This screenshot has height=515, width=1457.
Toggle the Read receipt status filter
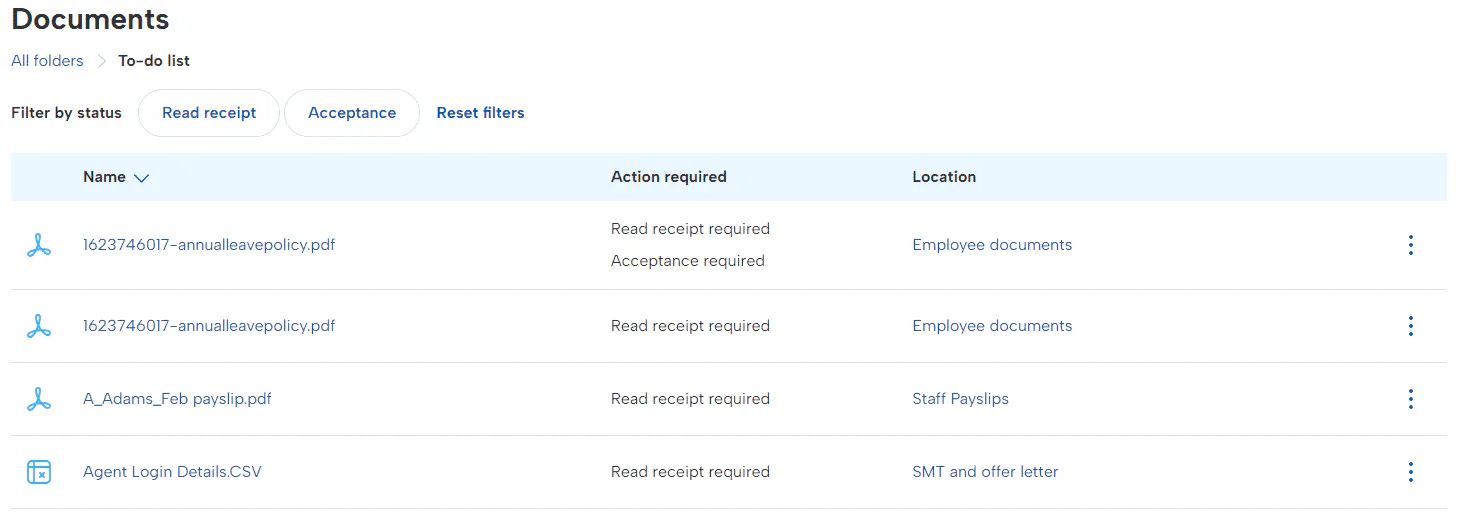coord(209,113)
